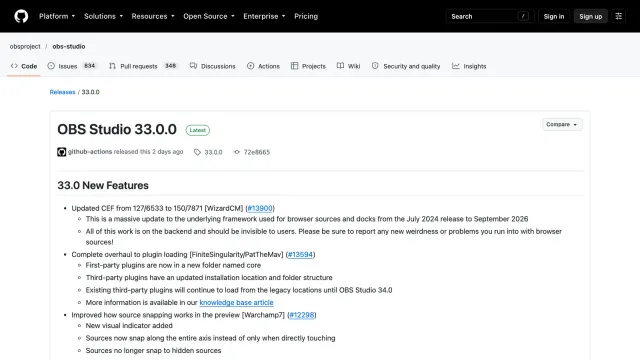The width and height of the screenshot is (640, 360).
Task: Click 'First-party plugins are now in a new folder' text
Action: [173, 265]
